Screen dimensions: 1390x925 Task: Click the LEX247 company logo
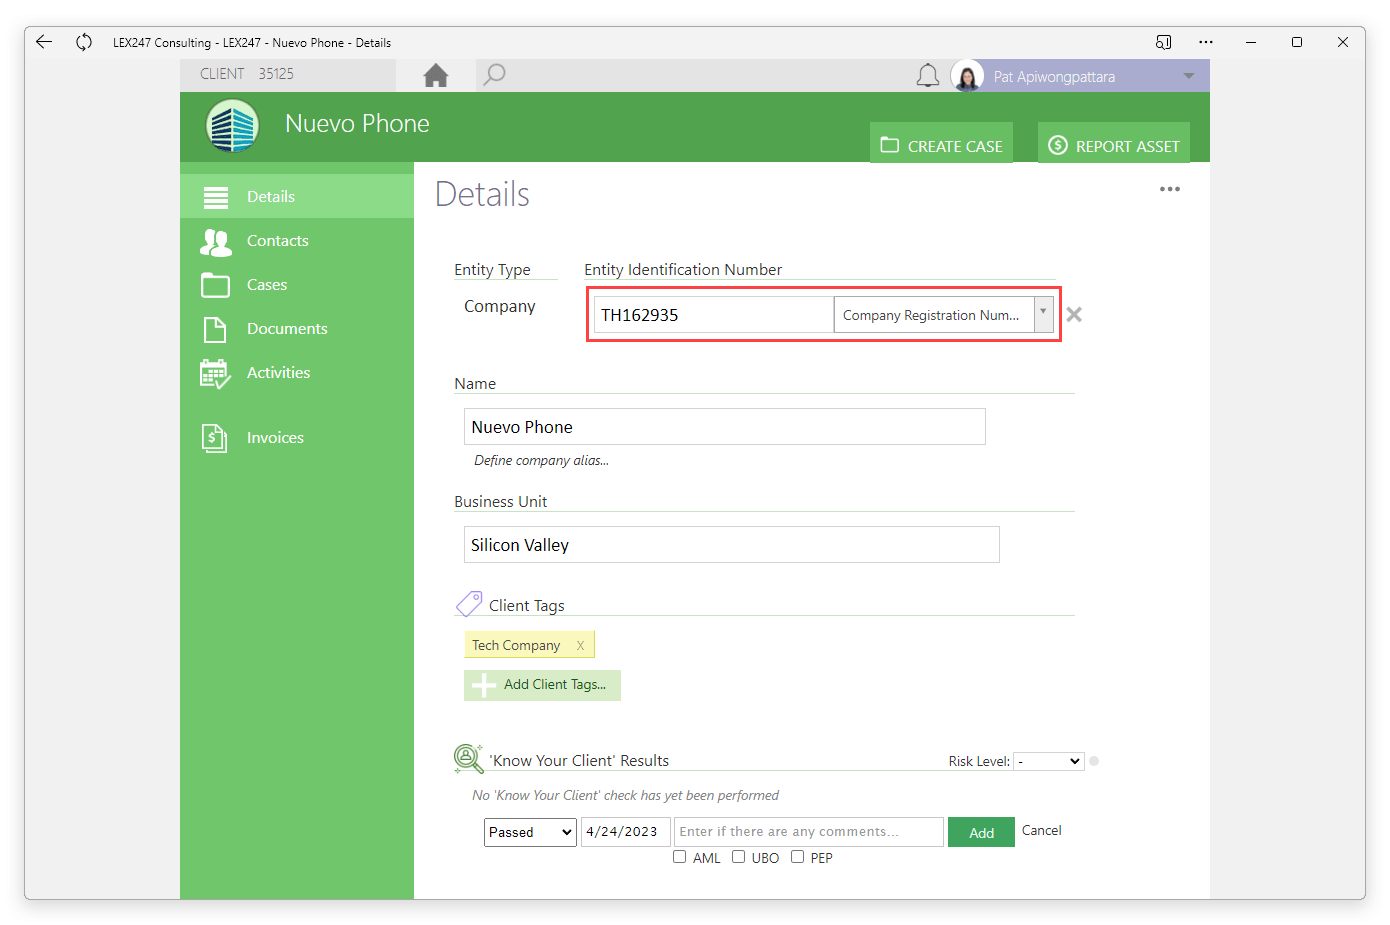pos(232,126)
